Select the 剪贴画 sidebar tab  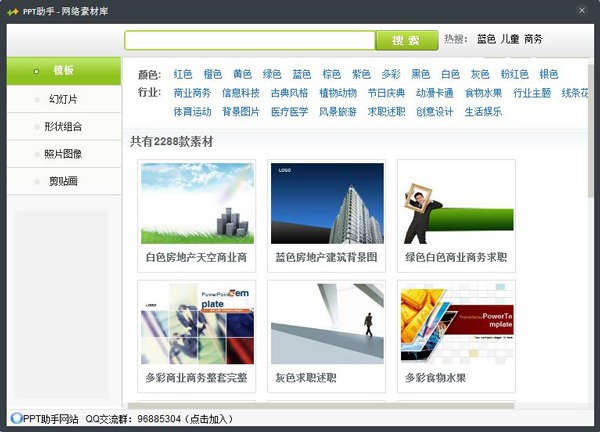64,181
